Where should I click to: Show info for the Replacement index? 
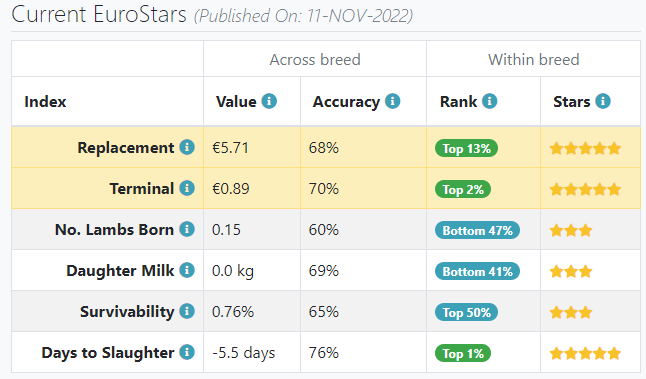coord(187,147)
